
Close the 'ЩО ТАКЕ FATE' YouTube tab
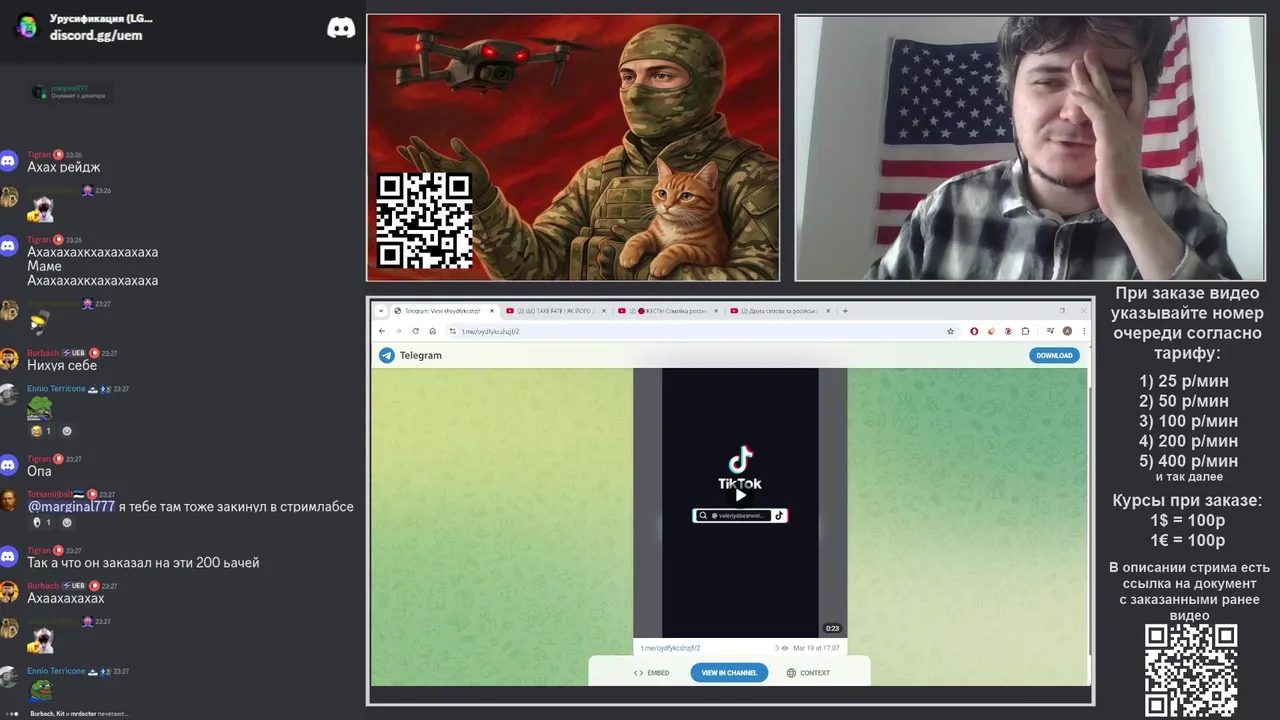pos(603,311)
